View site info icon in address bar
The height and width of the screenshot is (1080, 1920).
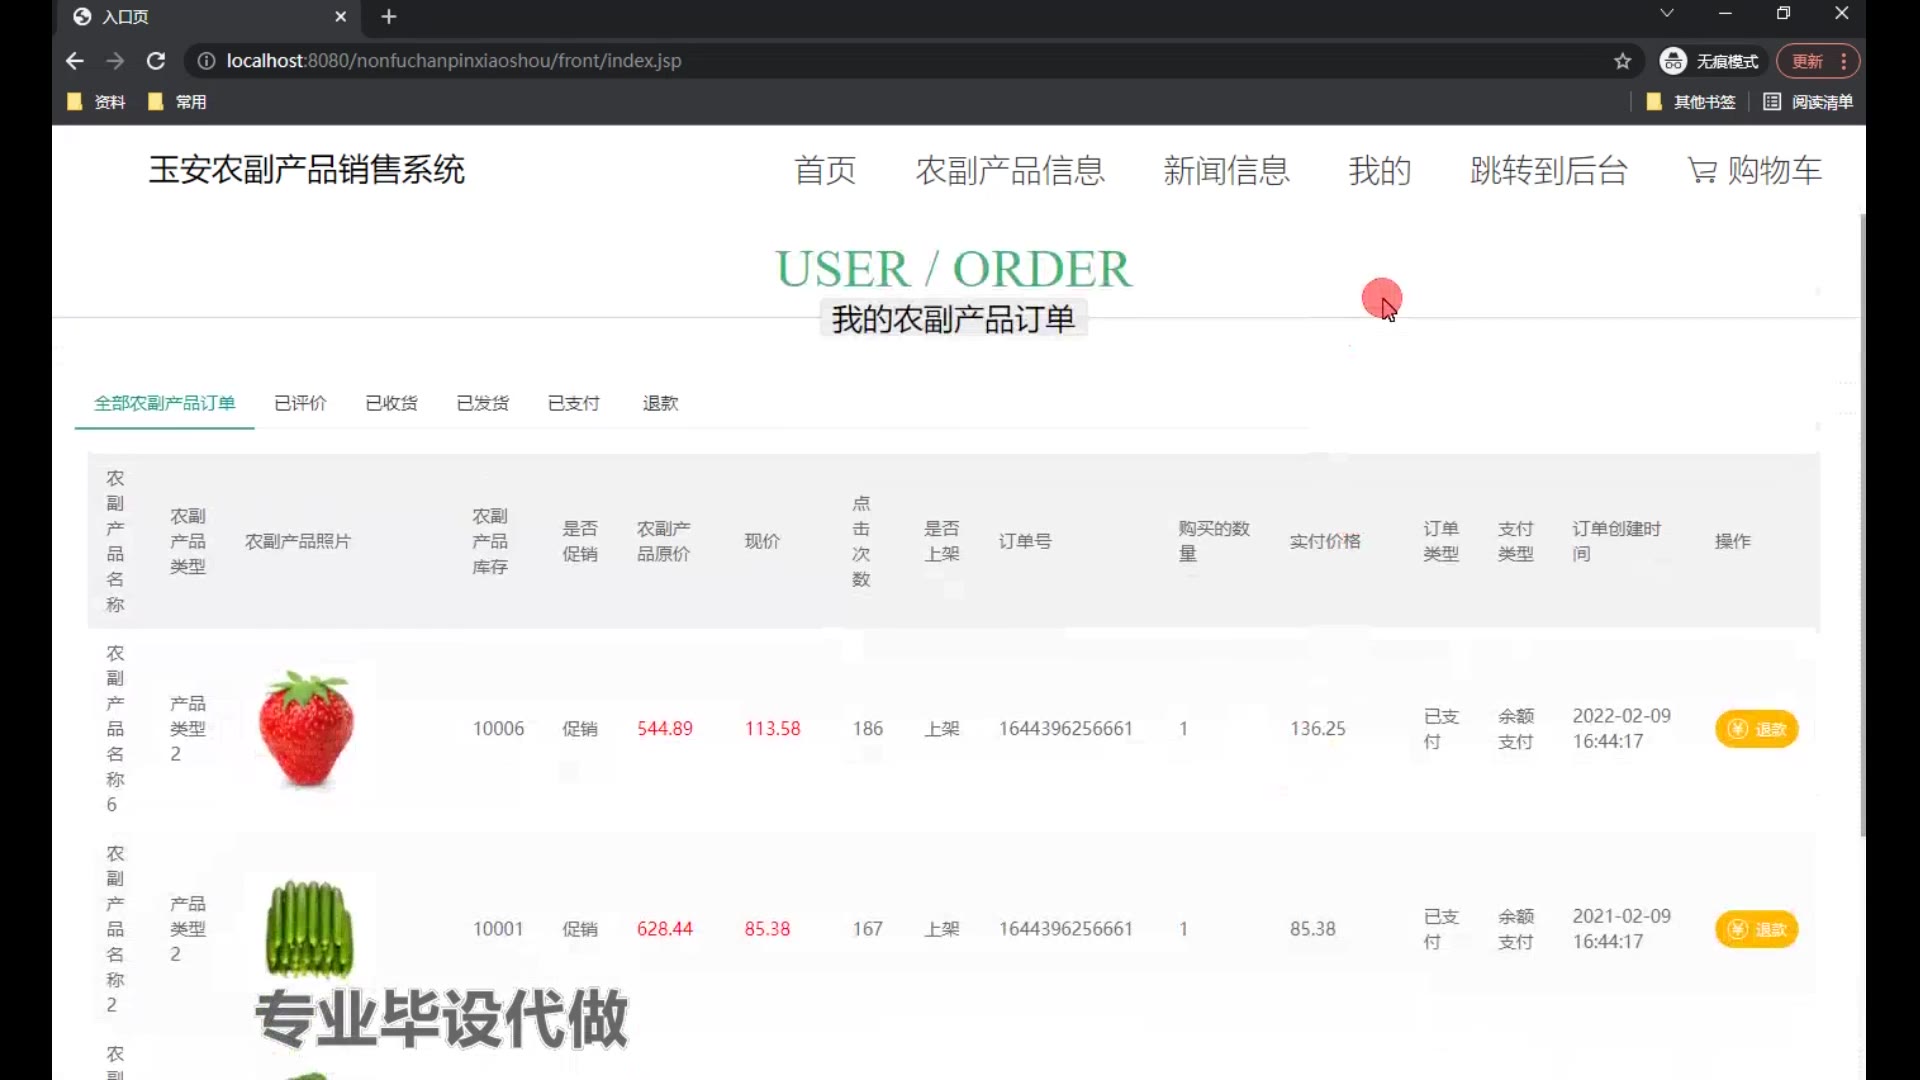pyautogui.click(x=206, y=61)
